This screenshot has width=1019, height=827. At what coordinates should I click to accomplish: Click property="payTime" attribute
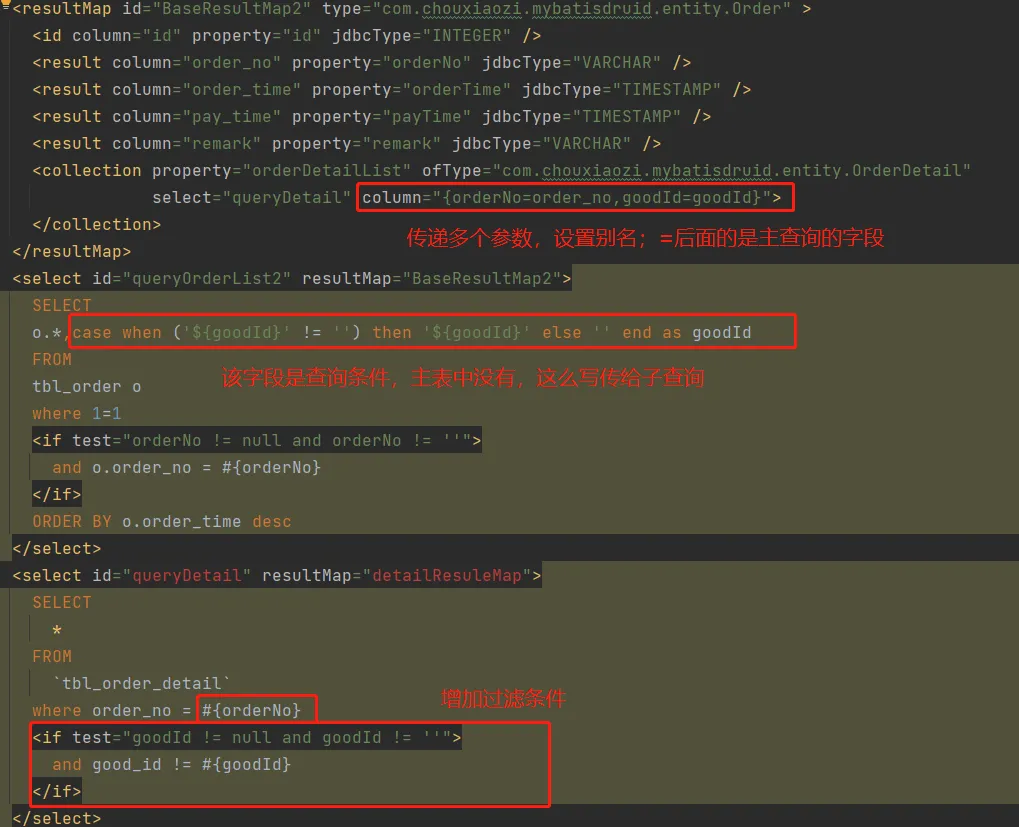(x=381, y=116)
